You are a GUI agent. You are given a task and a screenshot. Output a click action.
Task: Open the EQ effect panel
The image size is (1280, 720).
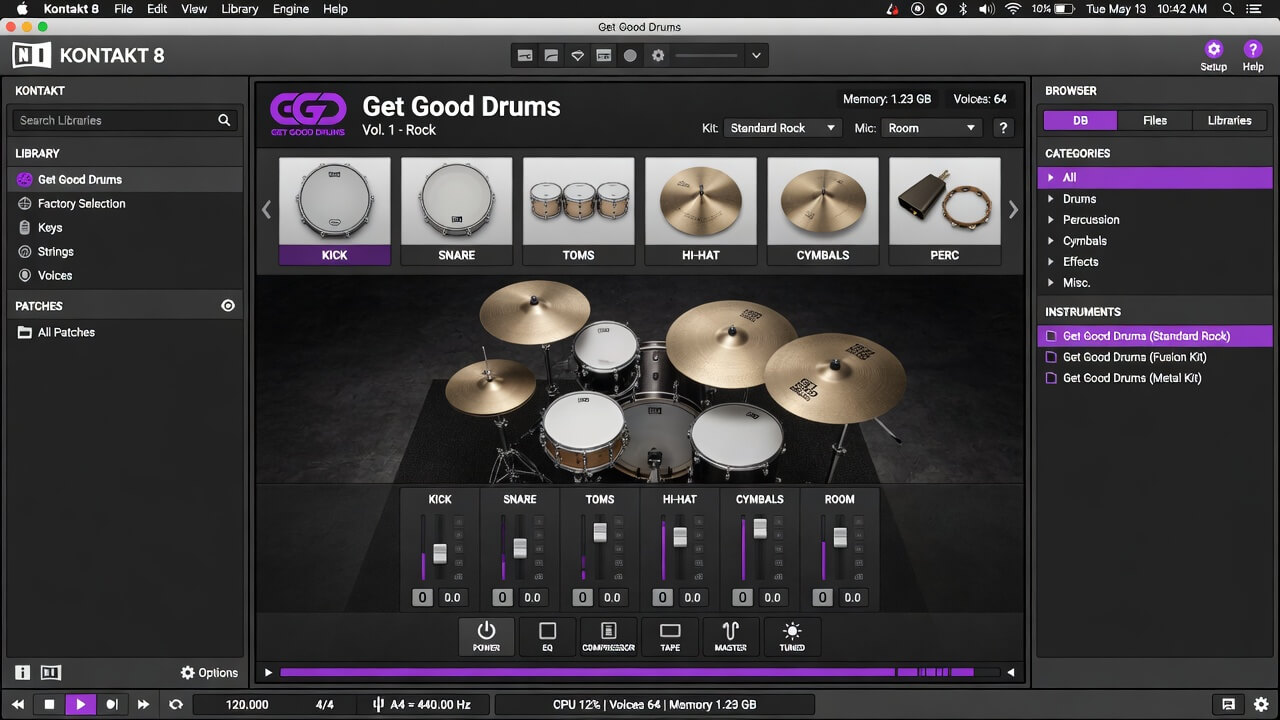pyautogui.click(x=547, y=635)
